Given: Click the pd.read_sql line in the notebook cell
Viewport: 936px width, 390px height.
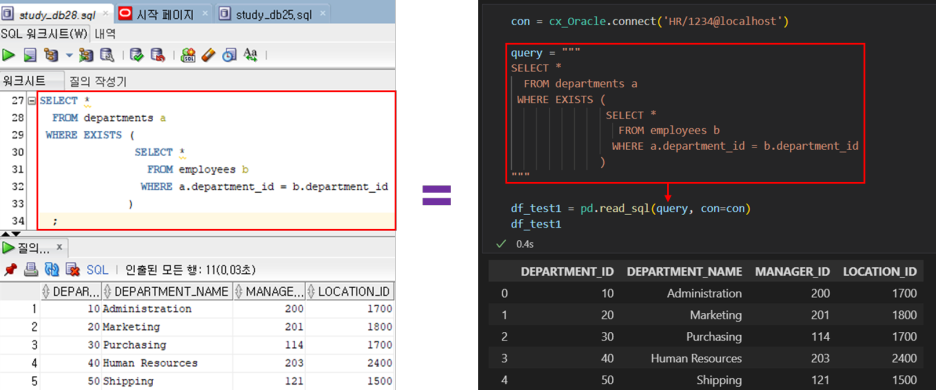Looking at the screenshot, I should point(630,209).
